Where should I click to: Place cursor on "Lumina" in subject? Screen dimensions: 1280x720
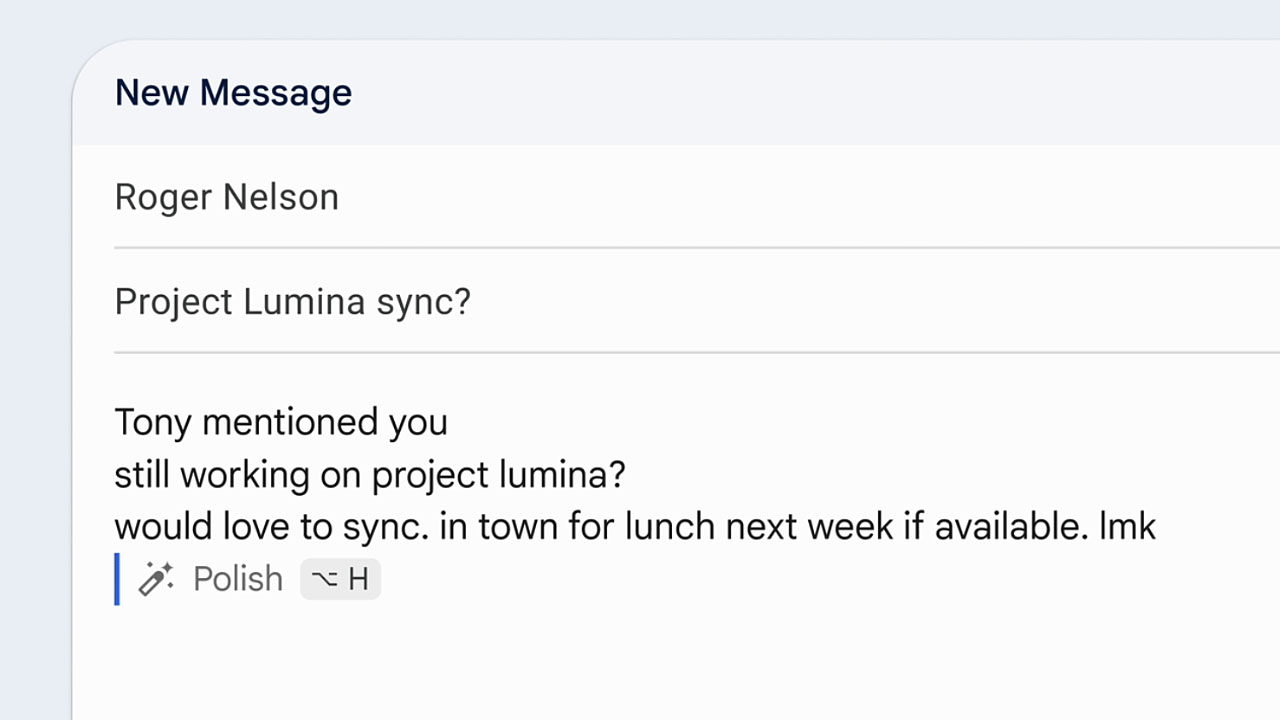point(304,301)
